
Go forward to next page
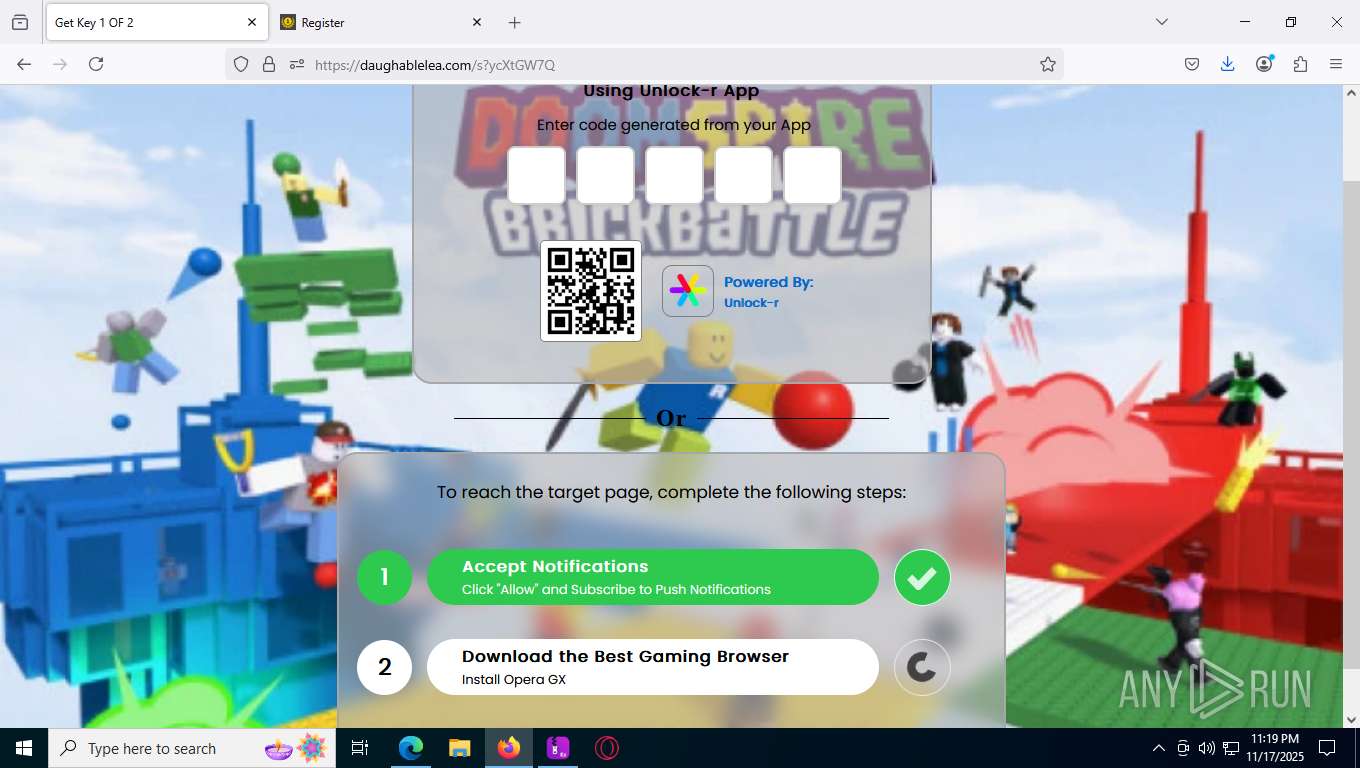[x=60, y=64]
